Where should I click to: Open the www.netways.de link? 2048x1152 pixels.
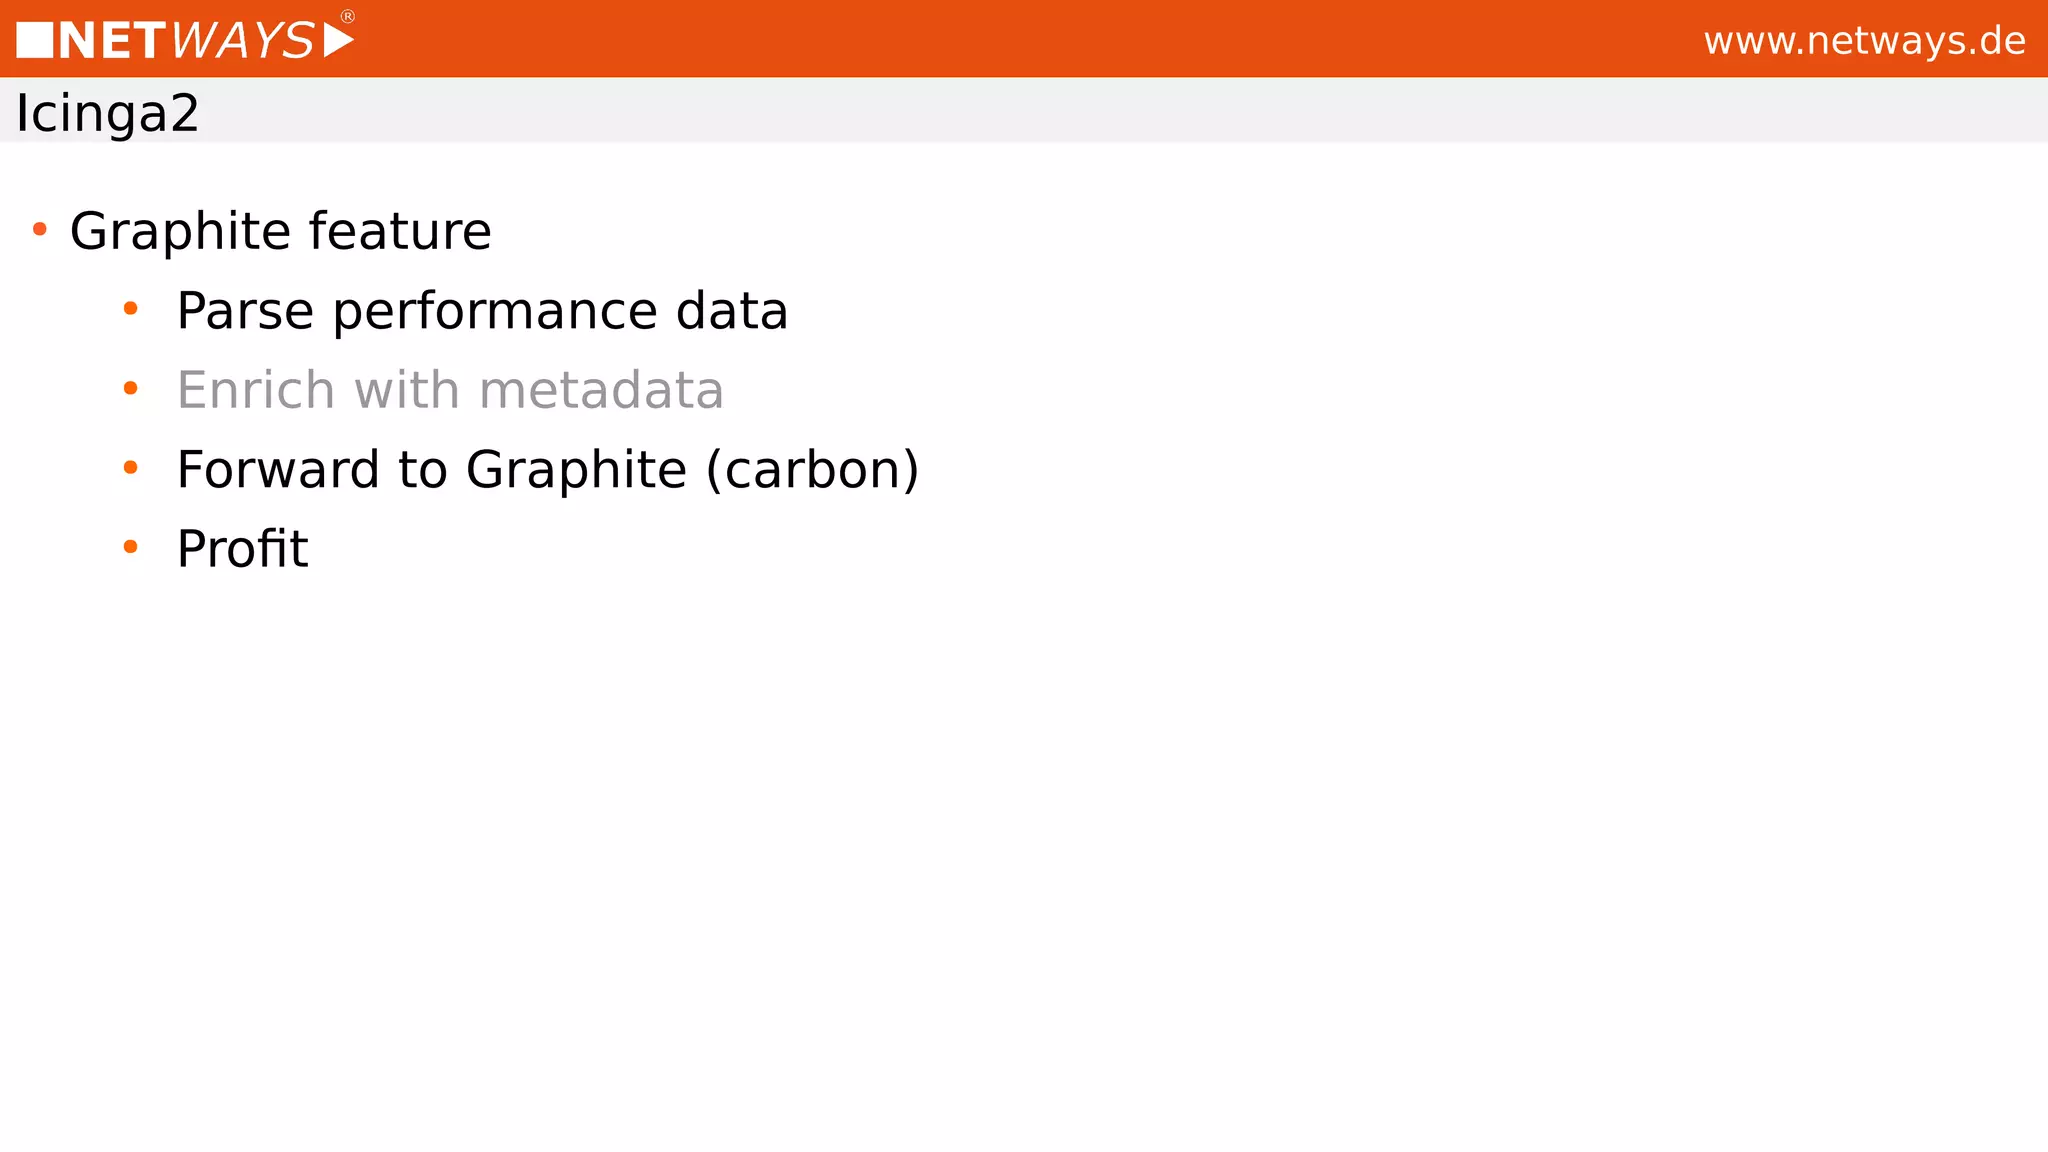[x=1864, y=41]
